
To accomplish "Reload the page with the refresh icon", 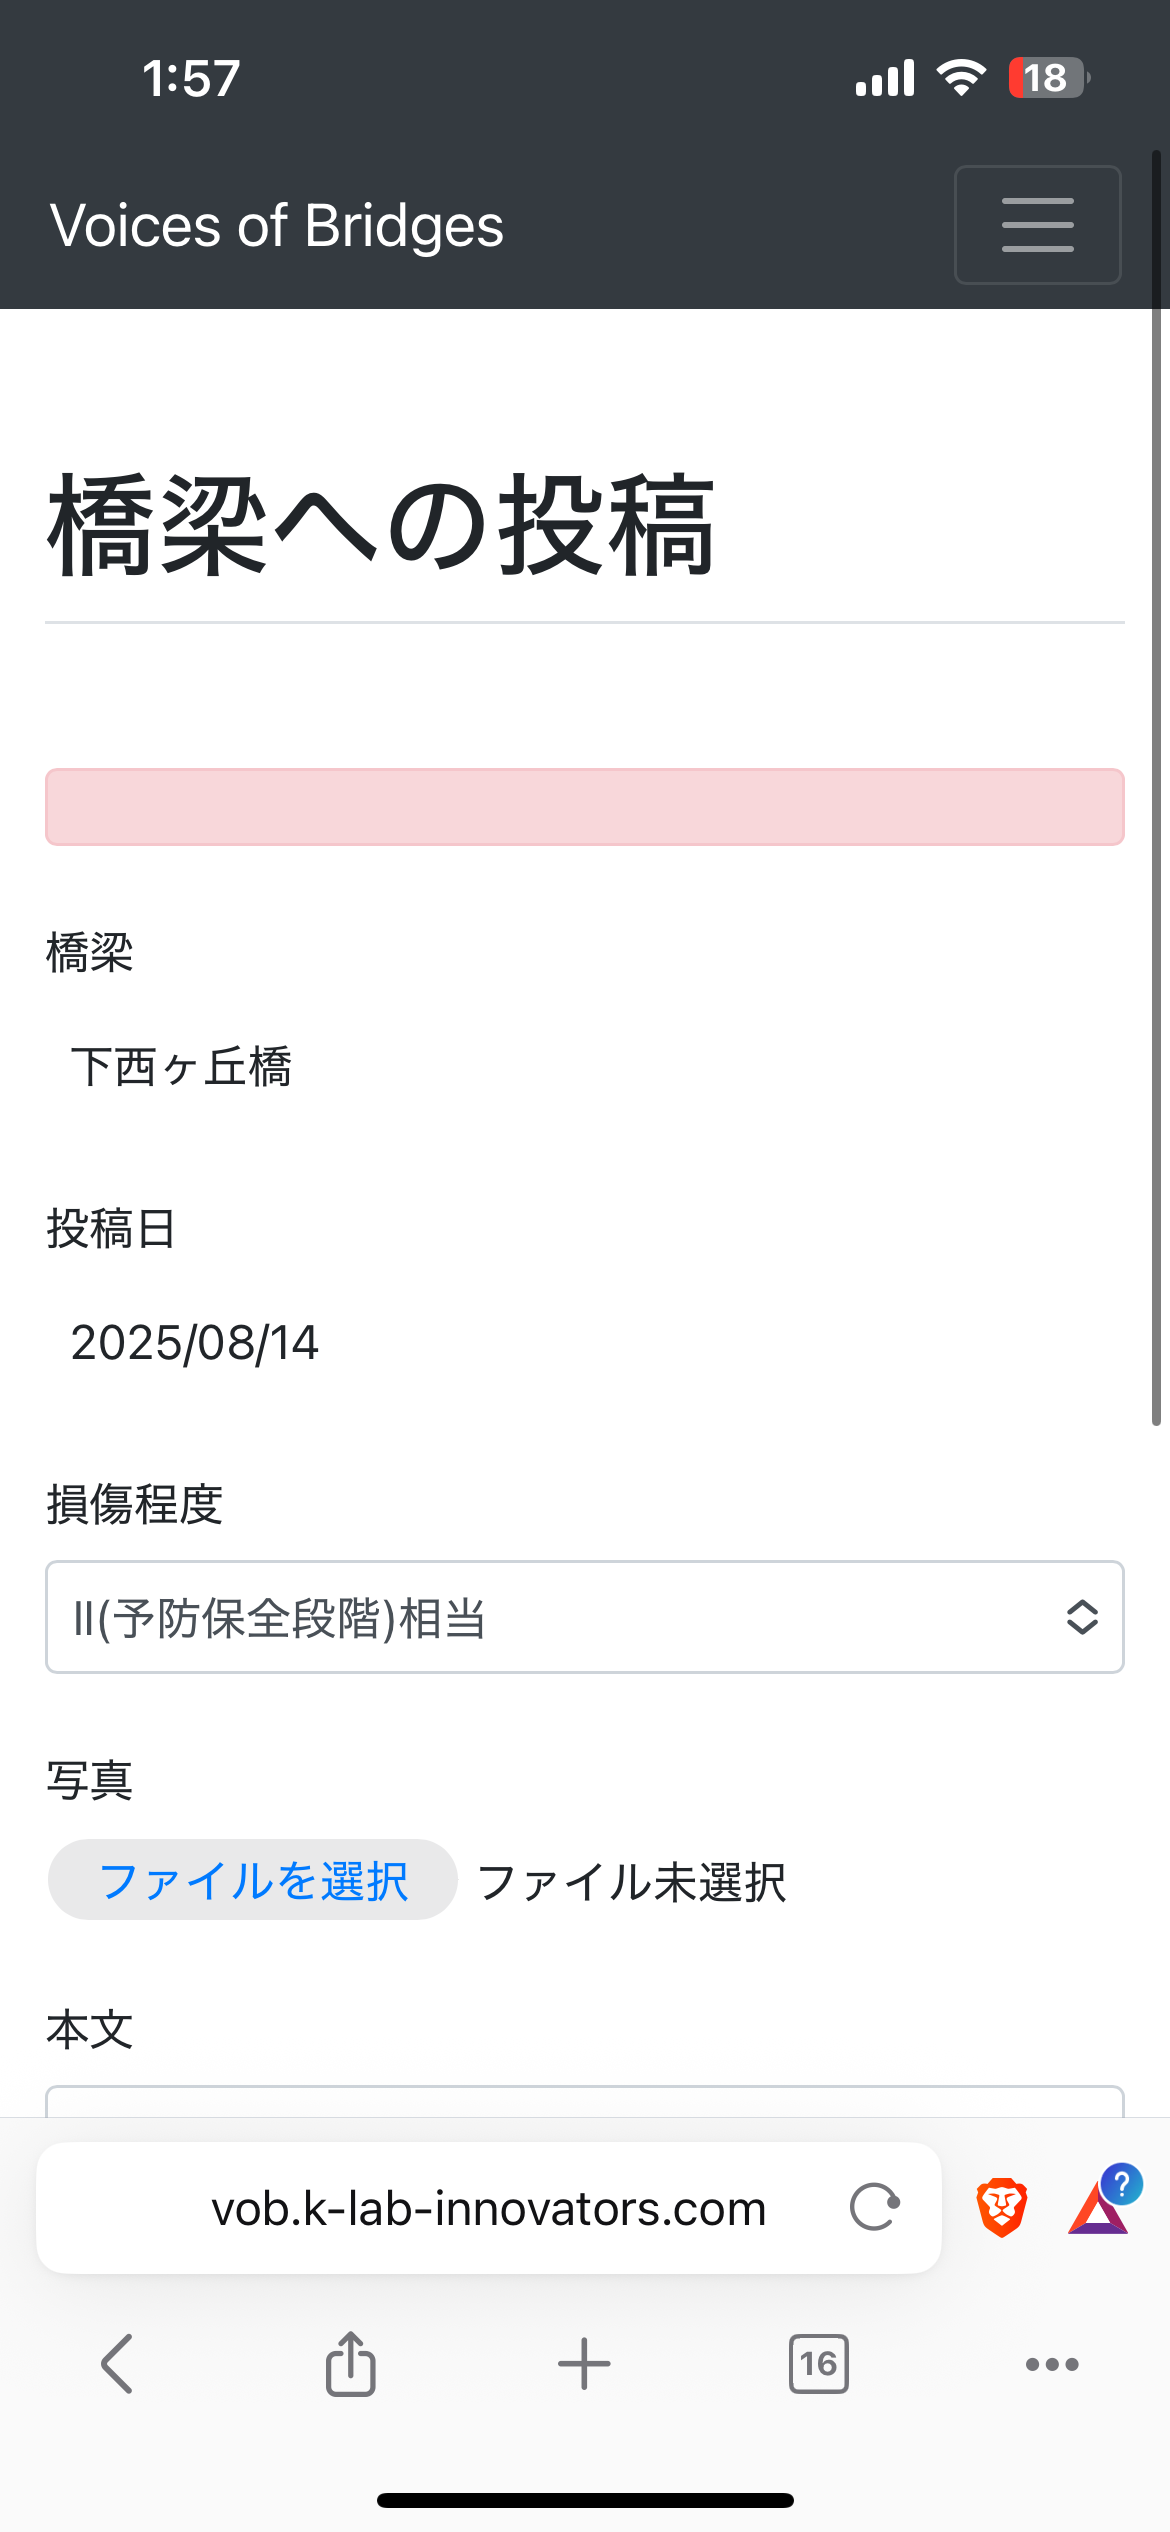I will click(x=875, y=2207).
